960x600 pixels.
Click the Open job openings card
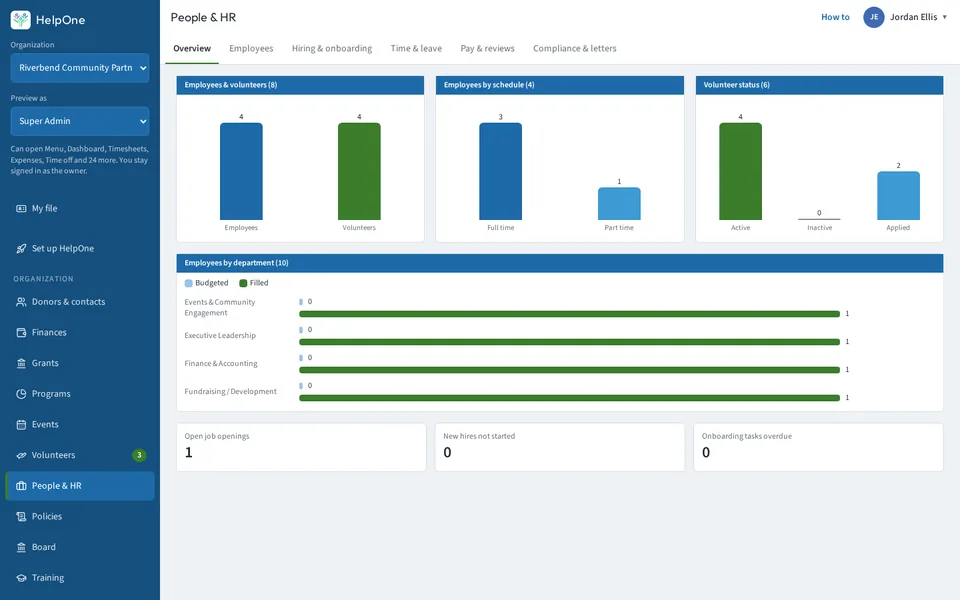coord(301,447)
